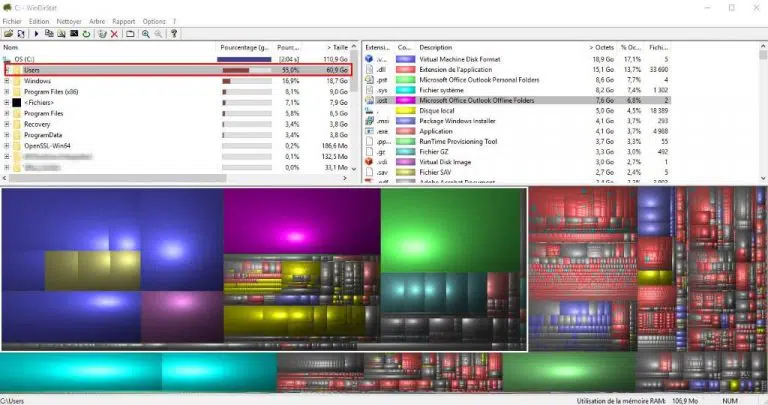This screenshot has height=405, width=768.
Task: Open the Nettoyer menu
Action: click(x=69, y=22)
